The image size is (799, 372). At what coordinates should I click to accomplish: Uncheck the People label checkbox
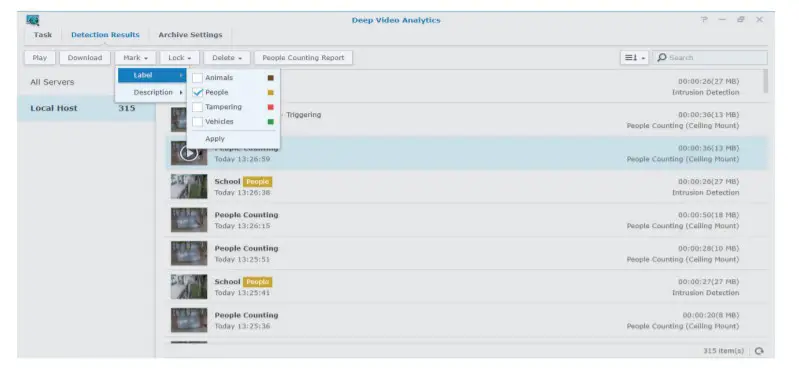click(197, 93)
